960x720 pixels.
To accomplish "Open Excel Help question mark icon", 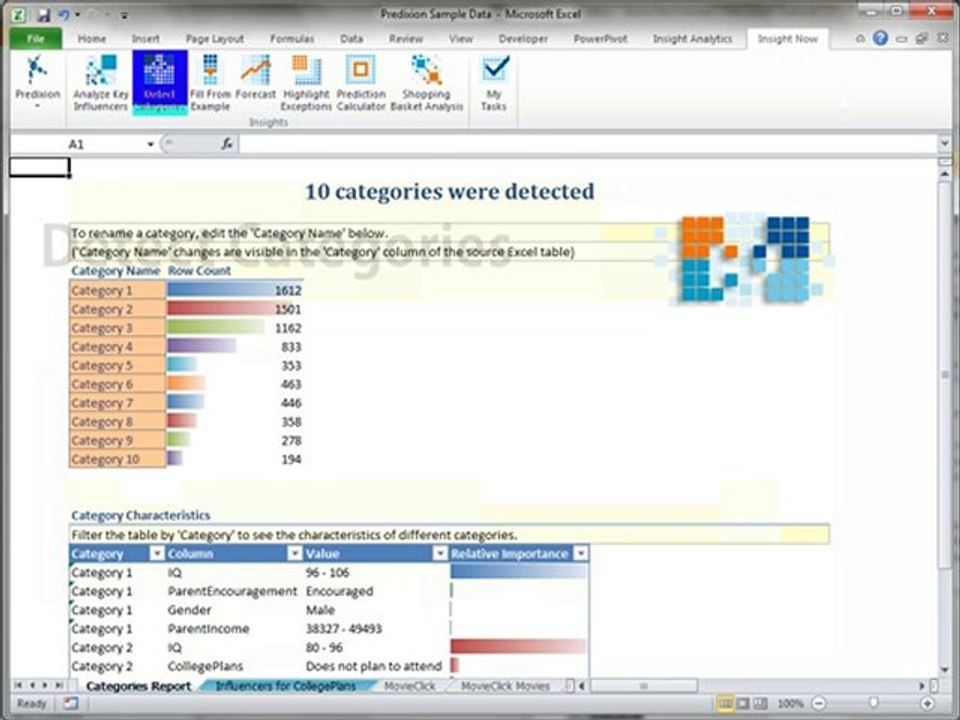I will click(880, 39).
